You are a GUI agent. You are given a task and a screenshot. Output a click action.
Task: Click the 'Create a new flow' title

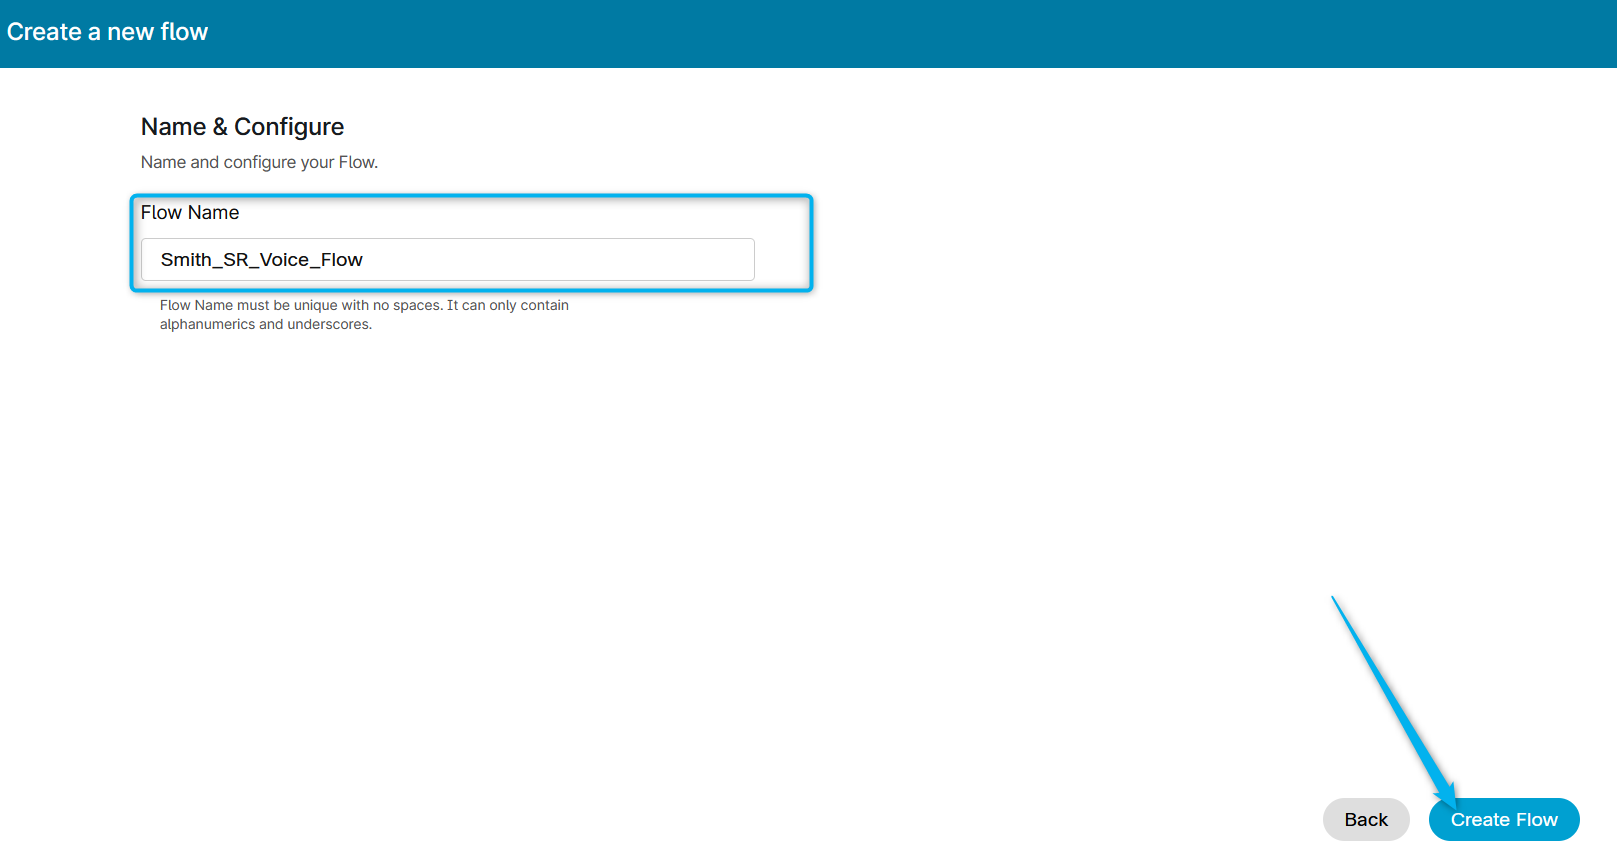point(107,32)
